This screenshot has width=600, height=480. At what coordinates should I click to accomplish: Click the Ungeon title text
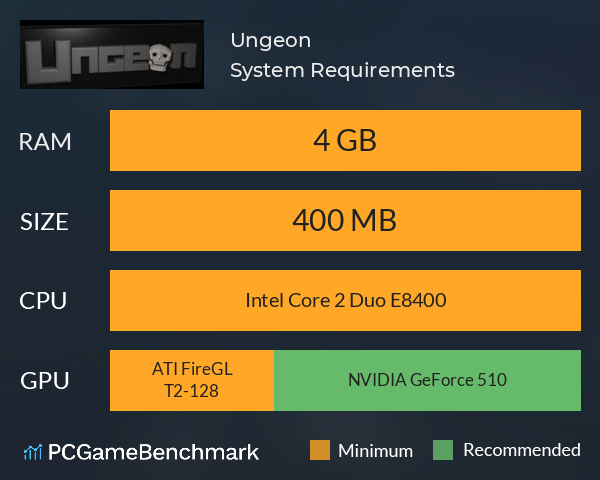click(x=271, y=41)
